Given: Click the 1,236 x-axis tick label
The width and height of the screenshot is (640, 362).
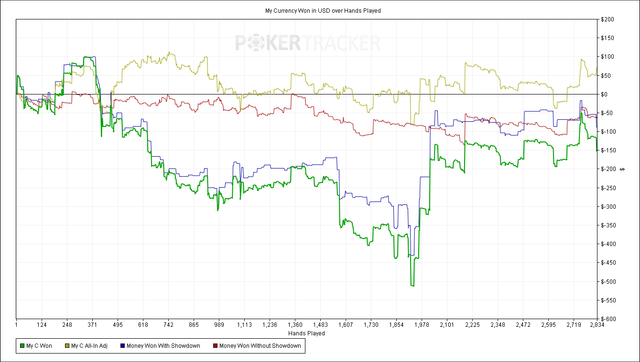Looking at the screenshot, I should pyautogui.click(x=270, y=325).
